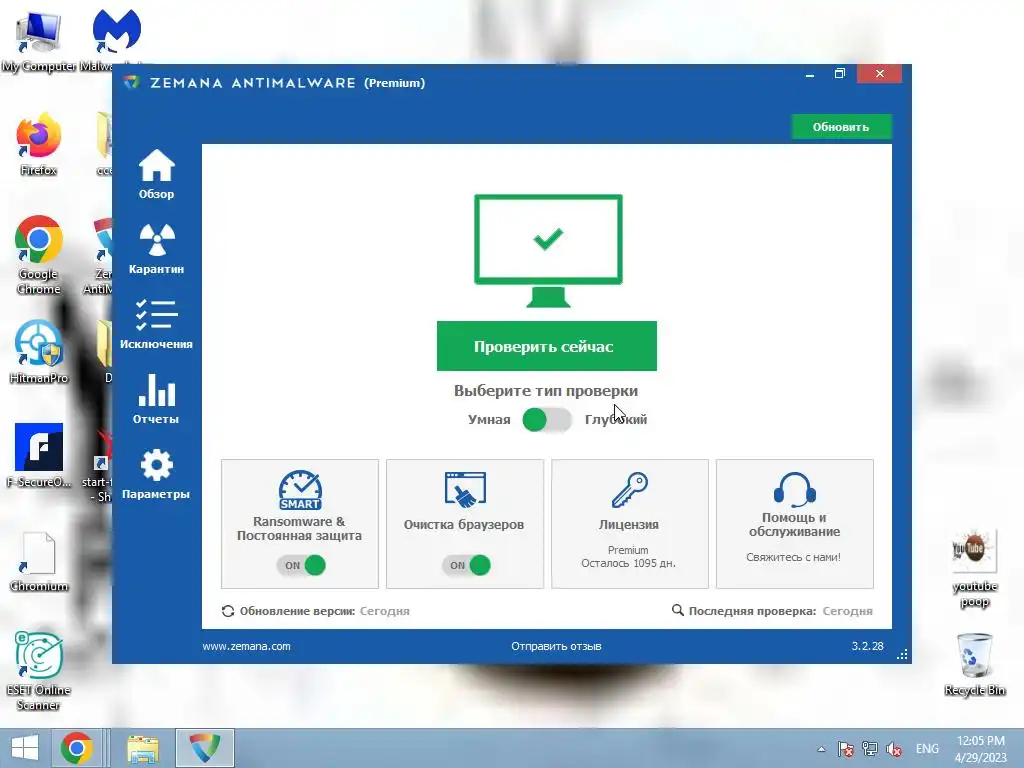Click Обновление версии refresh icon
Viewport: 1024px width, 768px height.
pos(228,611)
